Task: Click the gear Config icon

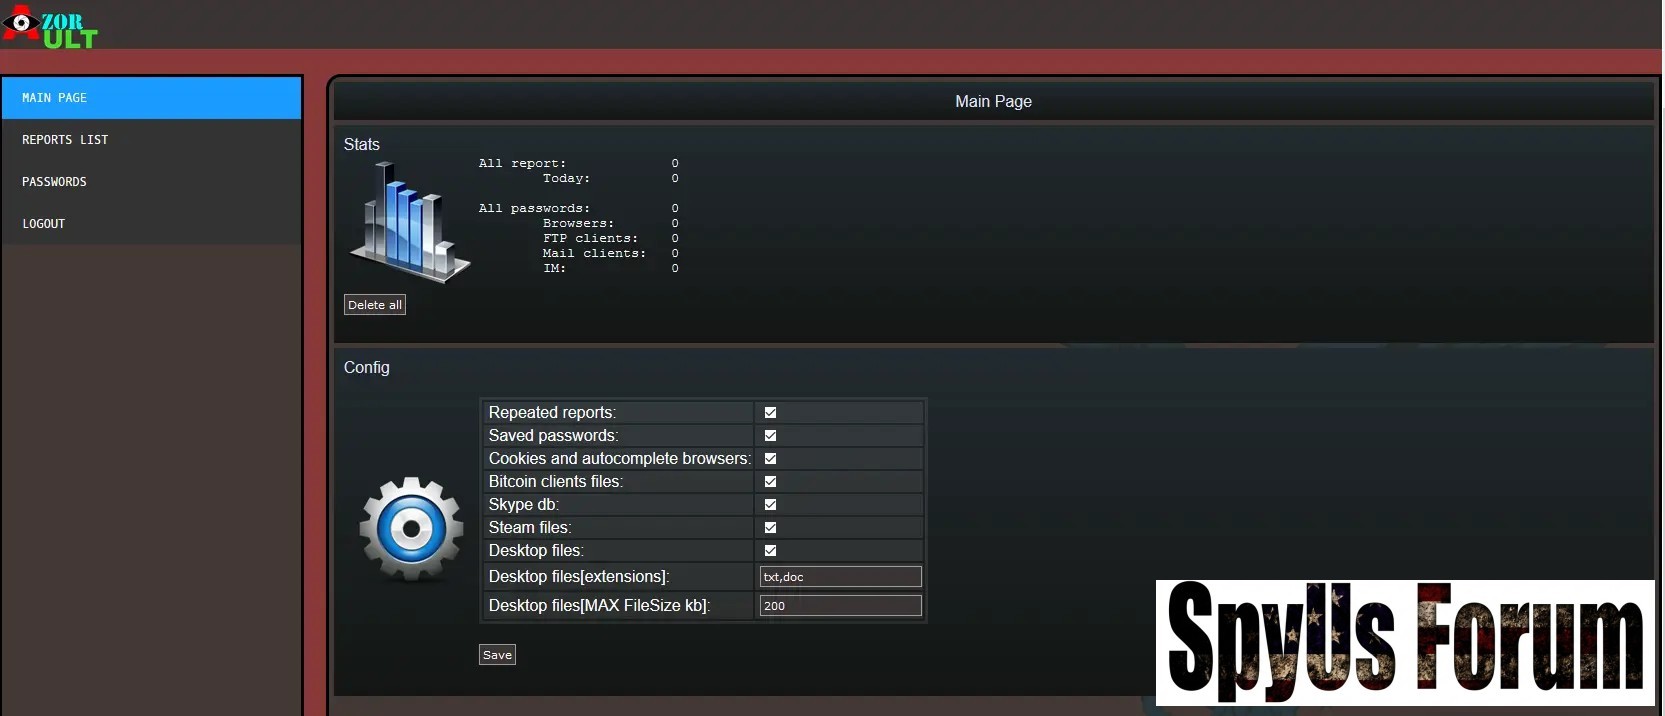Action: (x=411, y=528)
